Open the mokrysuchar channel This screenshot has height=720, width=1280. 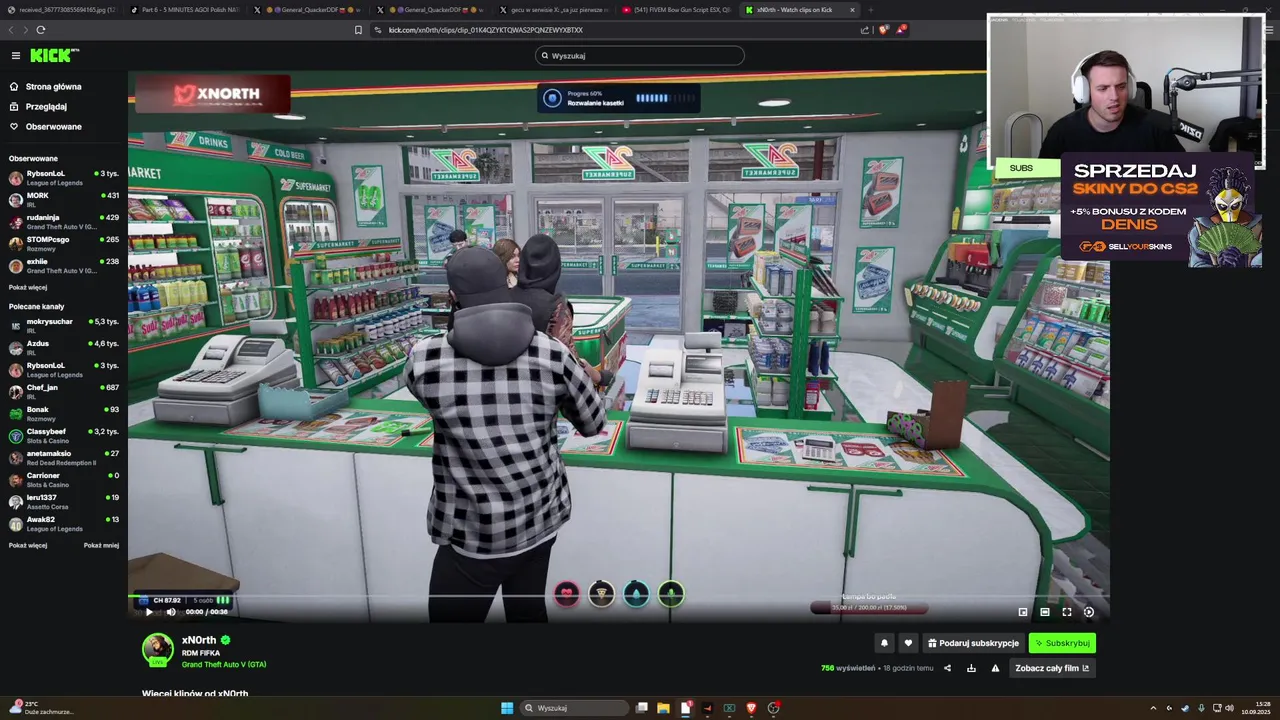tap(64, 326)
